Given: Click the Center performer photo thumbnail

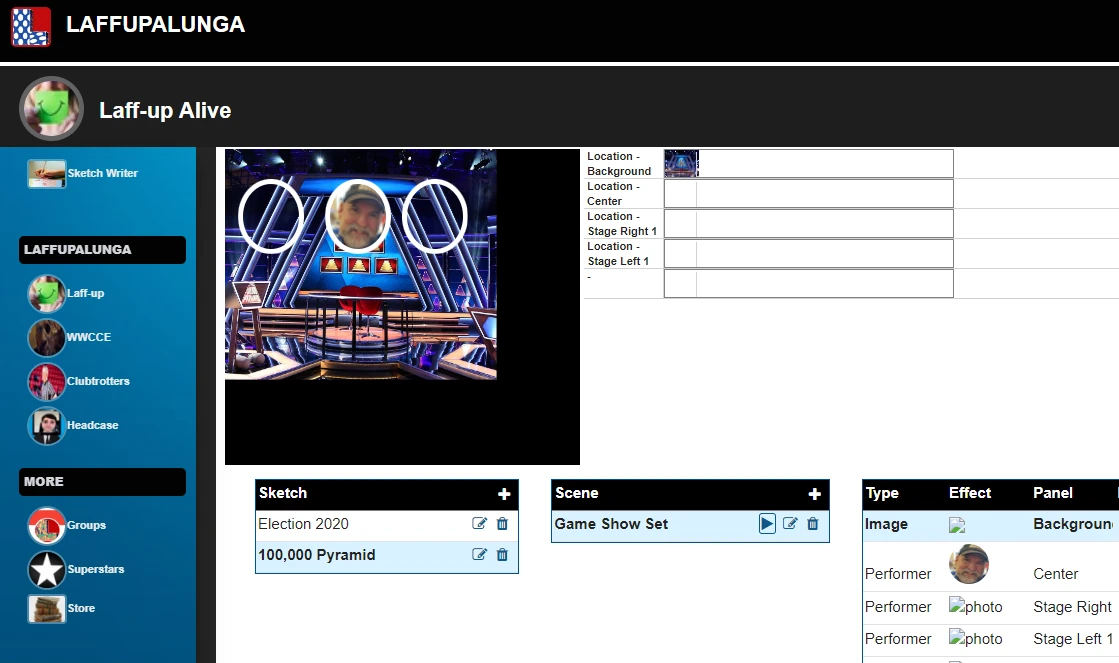Looking at the screenshot, I should pyautogui.click(x=968, y=565).
